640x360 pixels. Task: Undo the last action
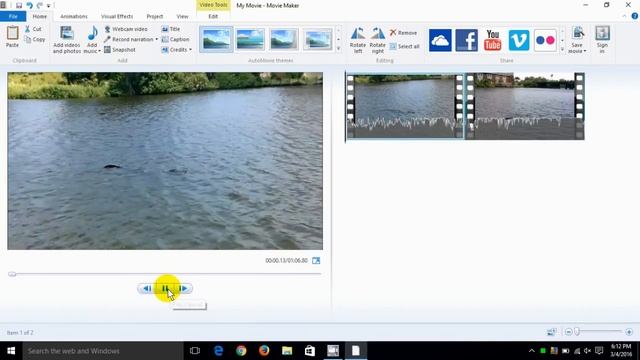[29, 5]
